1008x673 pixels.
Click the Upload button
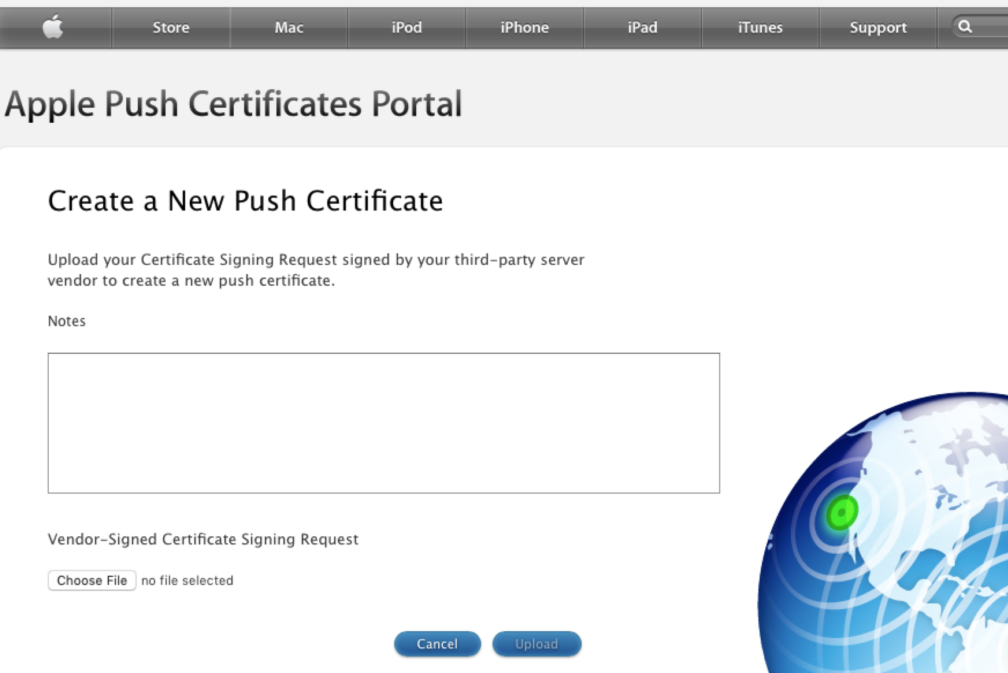(x=537, y=644)
